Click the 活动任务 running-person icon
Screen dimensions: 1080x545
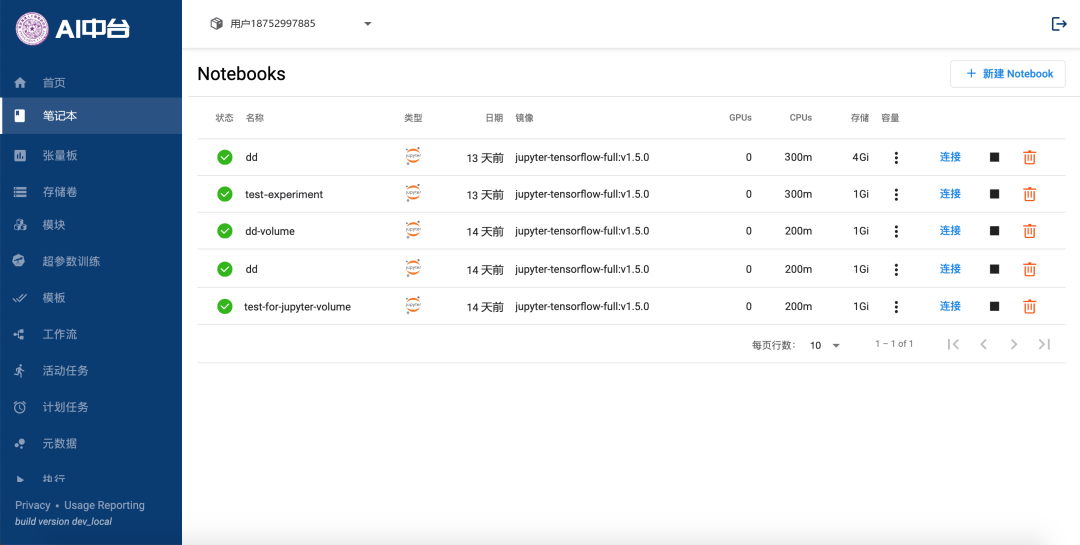(20, 371)
